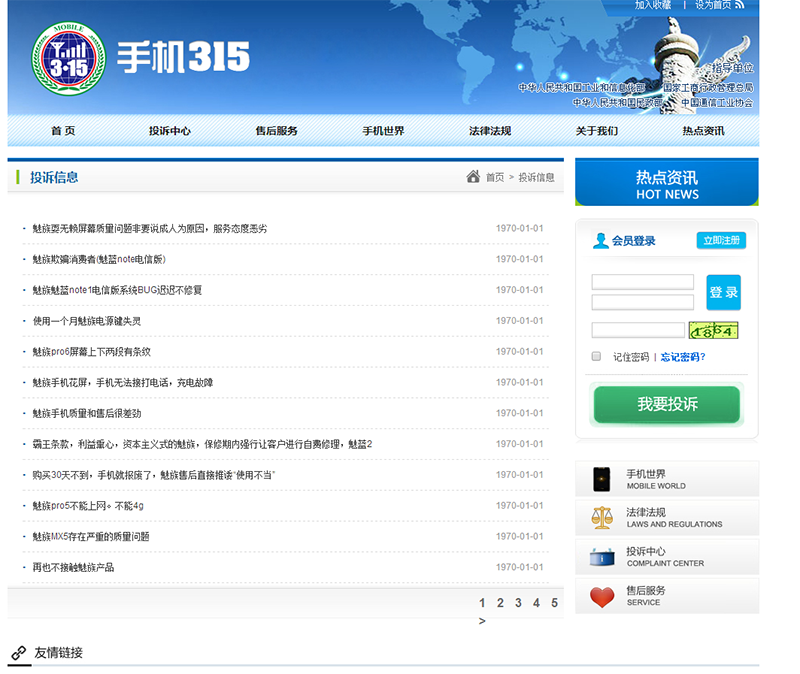This screenshot has height=674, width=800.
Task: Go to page 4 of complaints
Action: point(536,603)
